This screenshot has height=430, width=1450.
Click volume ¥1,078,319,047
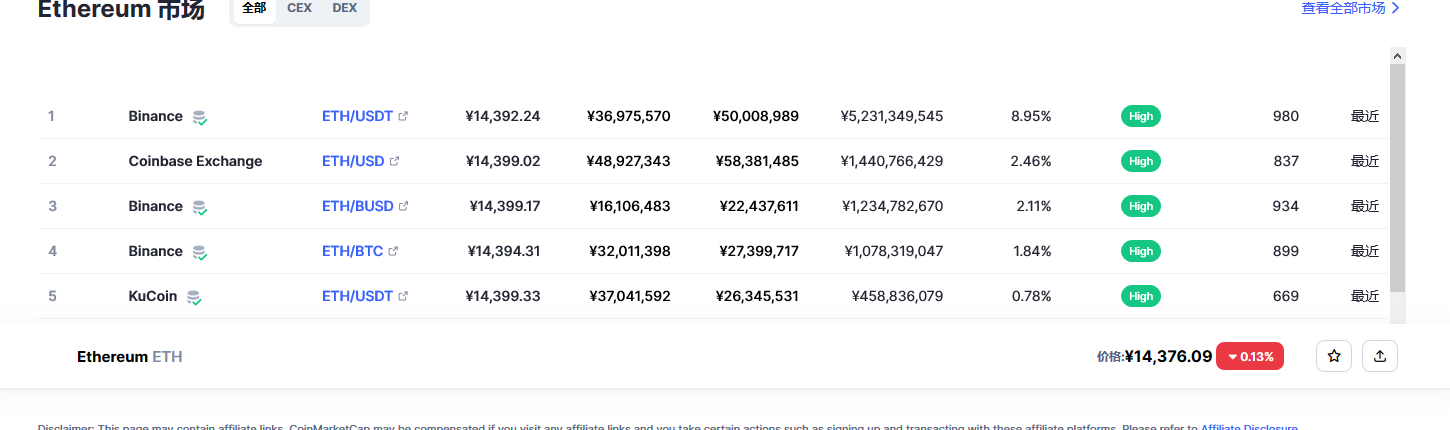[894, 251]
